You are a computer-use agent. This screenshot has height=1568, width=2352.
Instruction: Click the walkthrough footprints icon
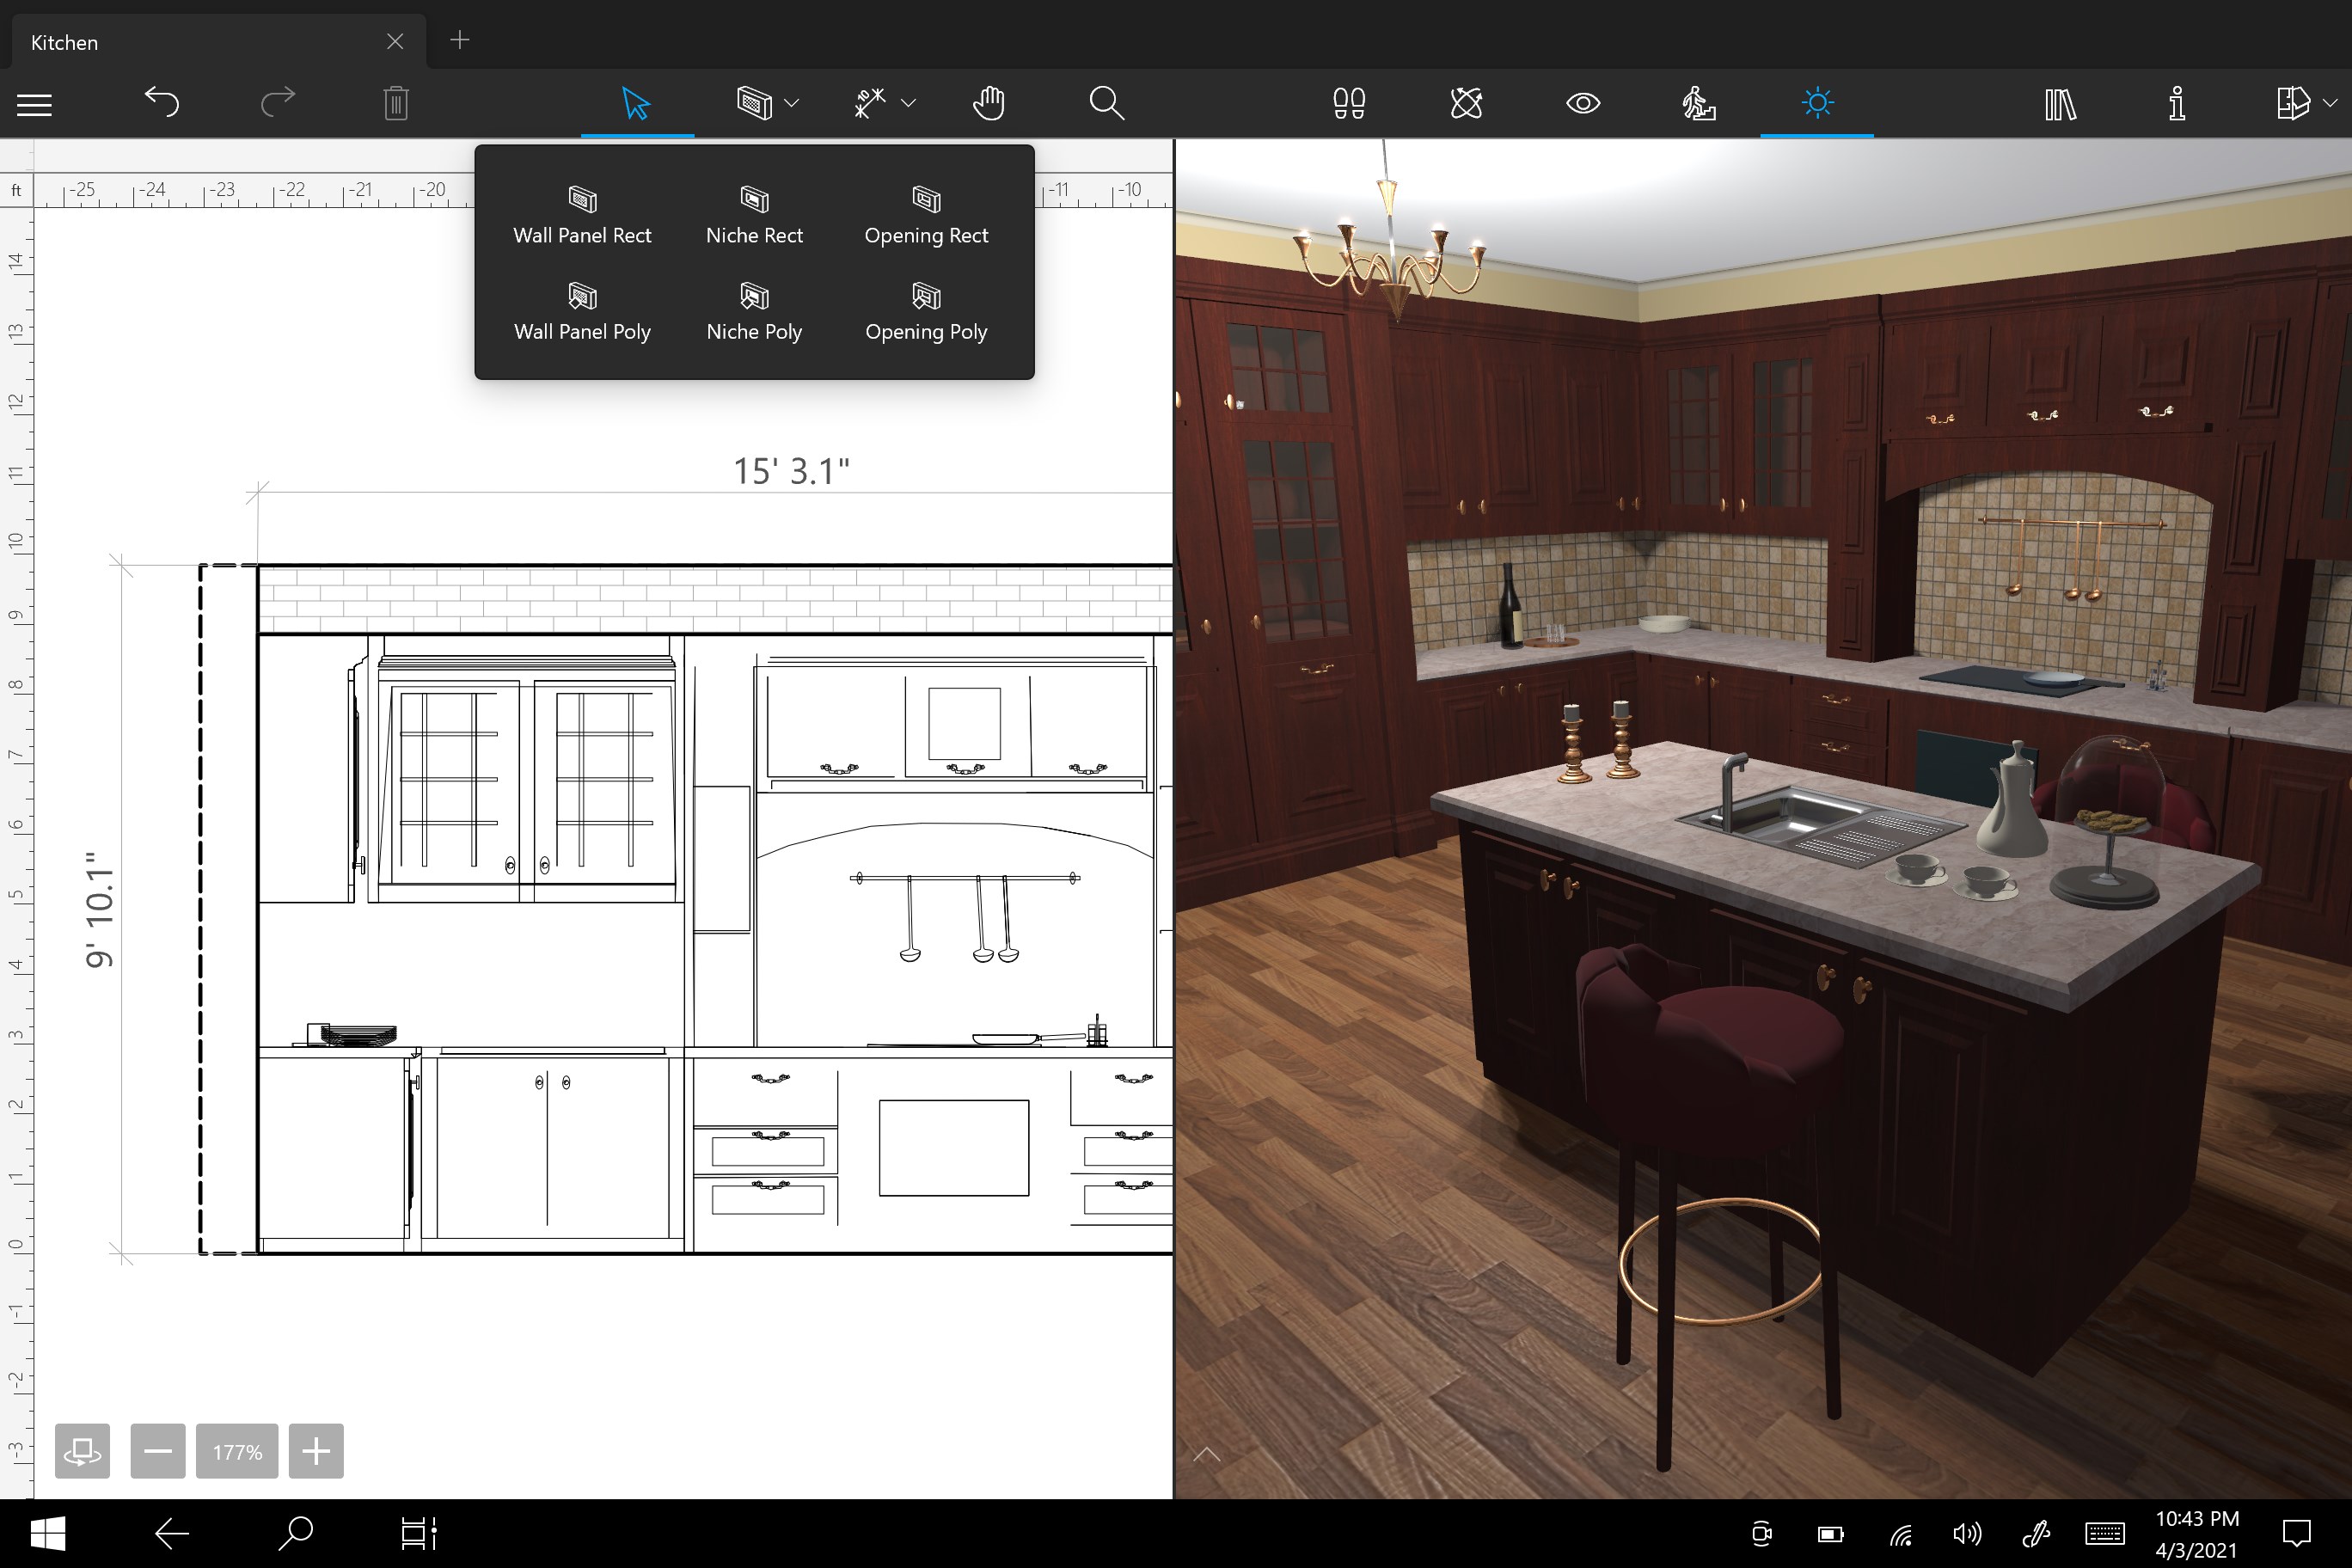click(x=1349, y=103)
